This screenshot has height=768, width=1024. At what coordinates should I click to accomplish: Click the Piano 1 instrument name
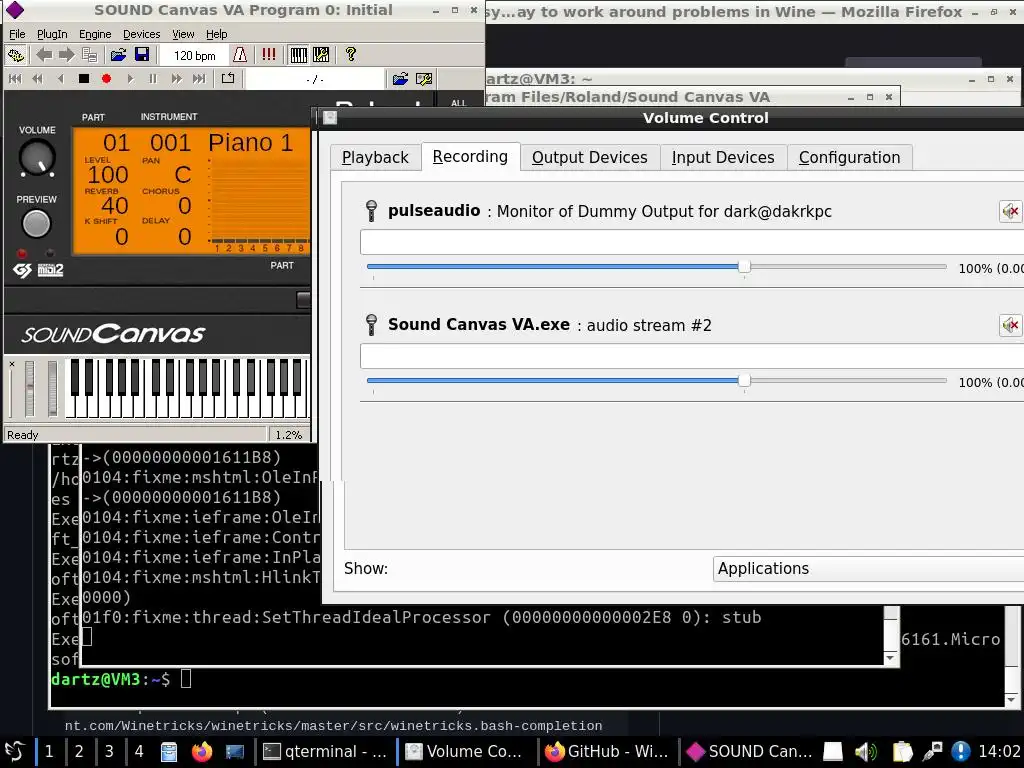(x=251, y=142)
